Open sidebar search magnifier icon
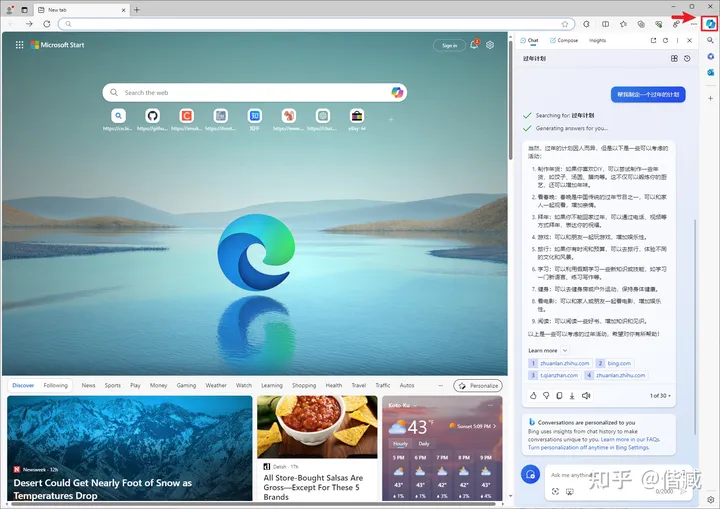The height and width of the screenshot is (509, 720). (710, 40)
